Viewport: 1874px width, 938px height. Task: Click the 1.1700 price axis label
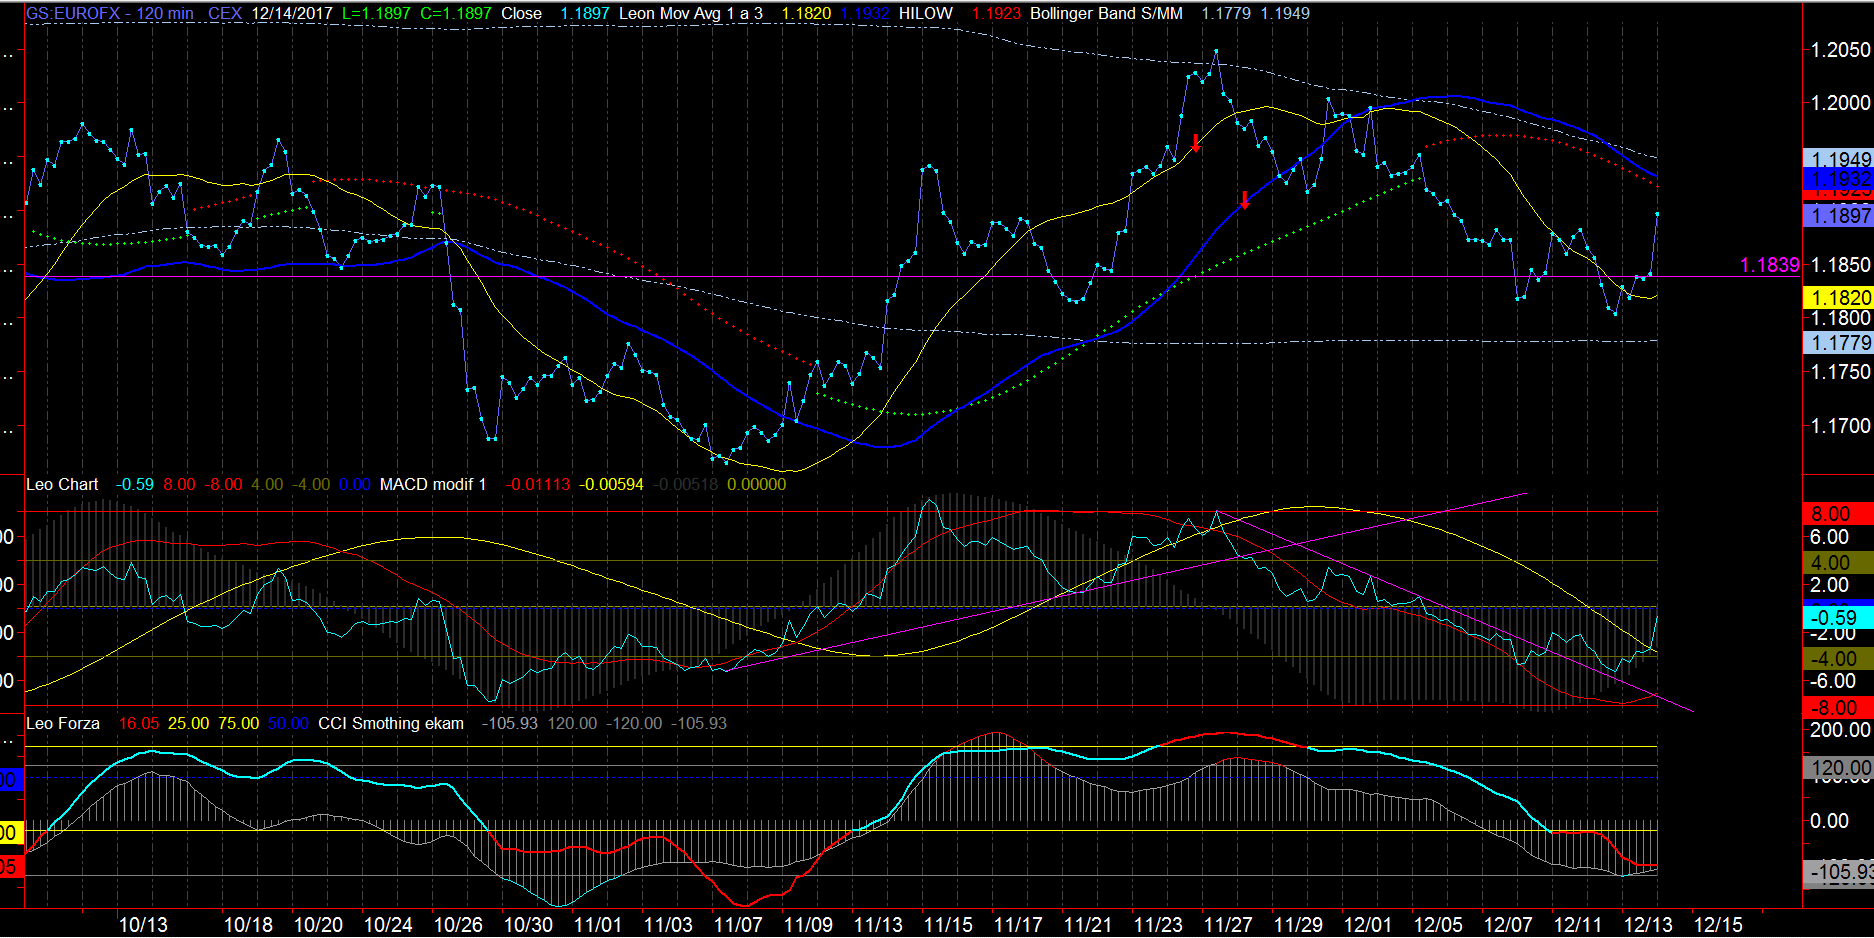[1841, 425]
